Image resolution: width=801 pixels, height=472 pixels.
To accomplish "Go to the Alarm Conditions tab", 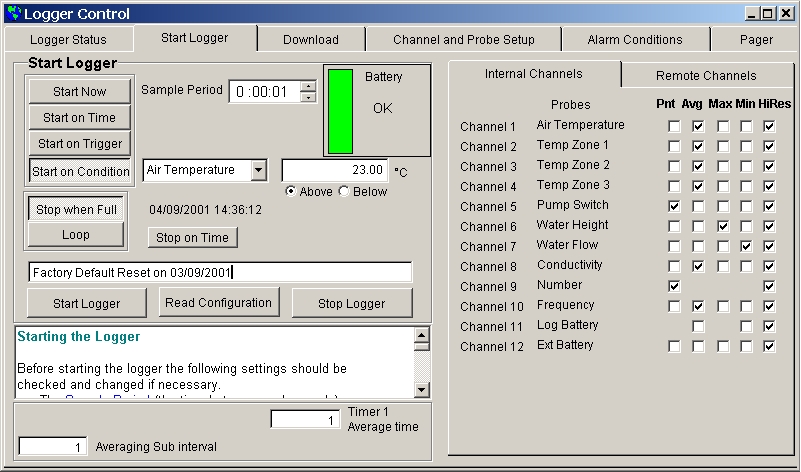I will [x=635, y=40].
